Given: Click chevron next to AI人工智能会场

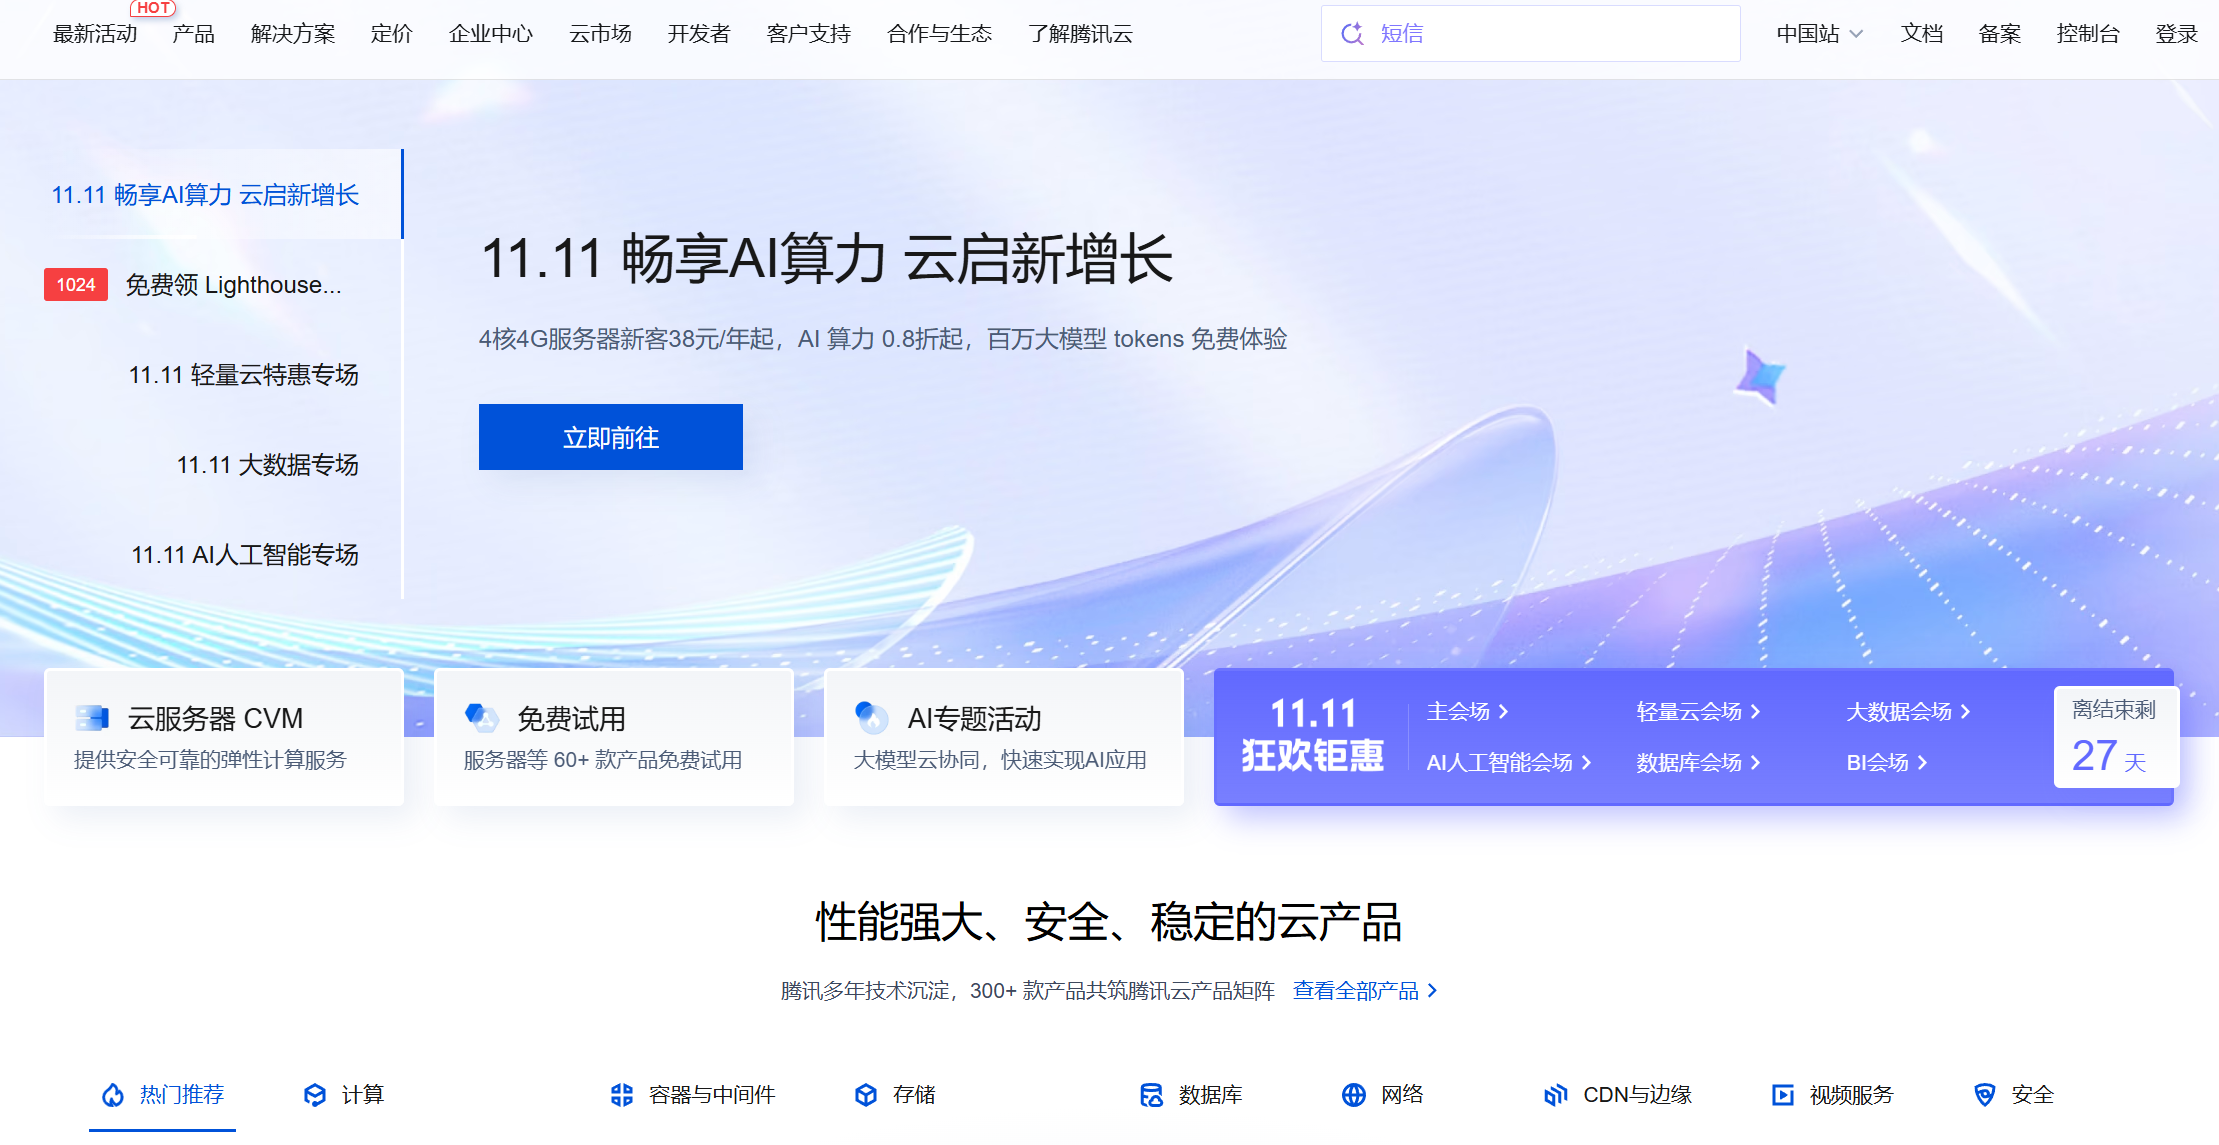Looking at the screenshot, I should click(1586, 763).
